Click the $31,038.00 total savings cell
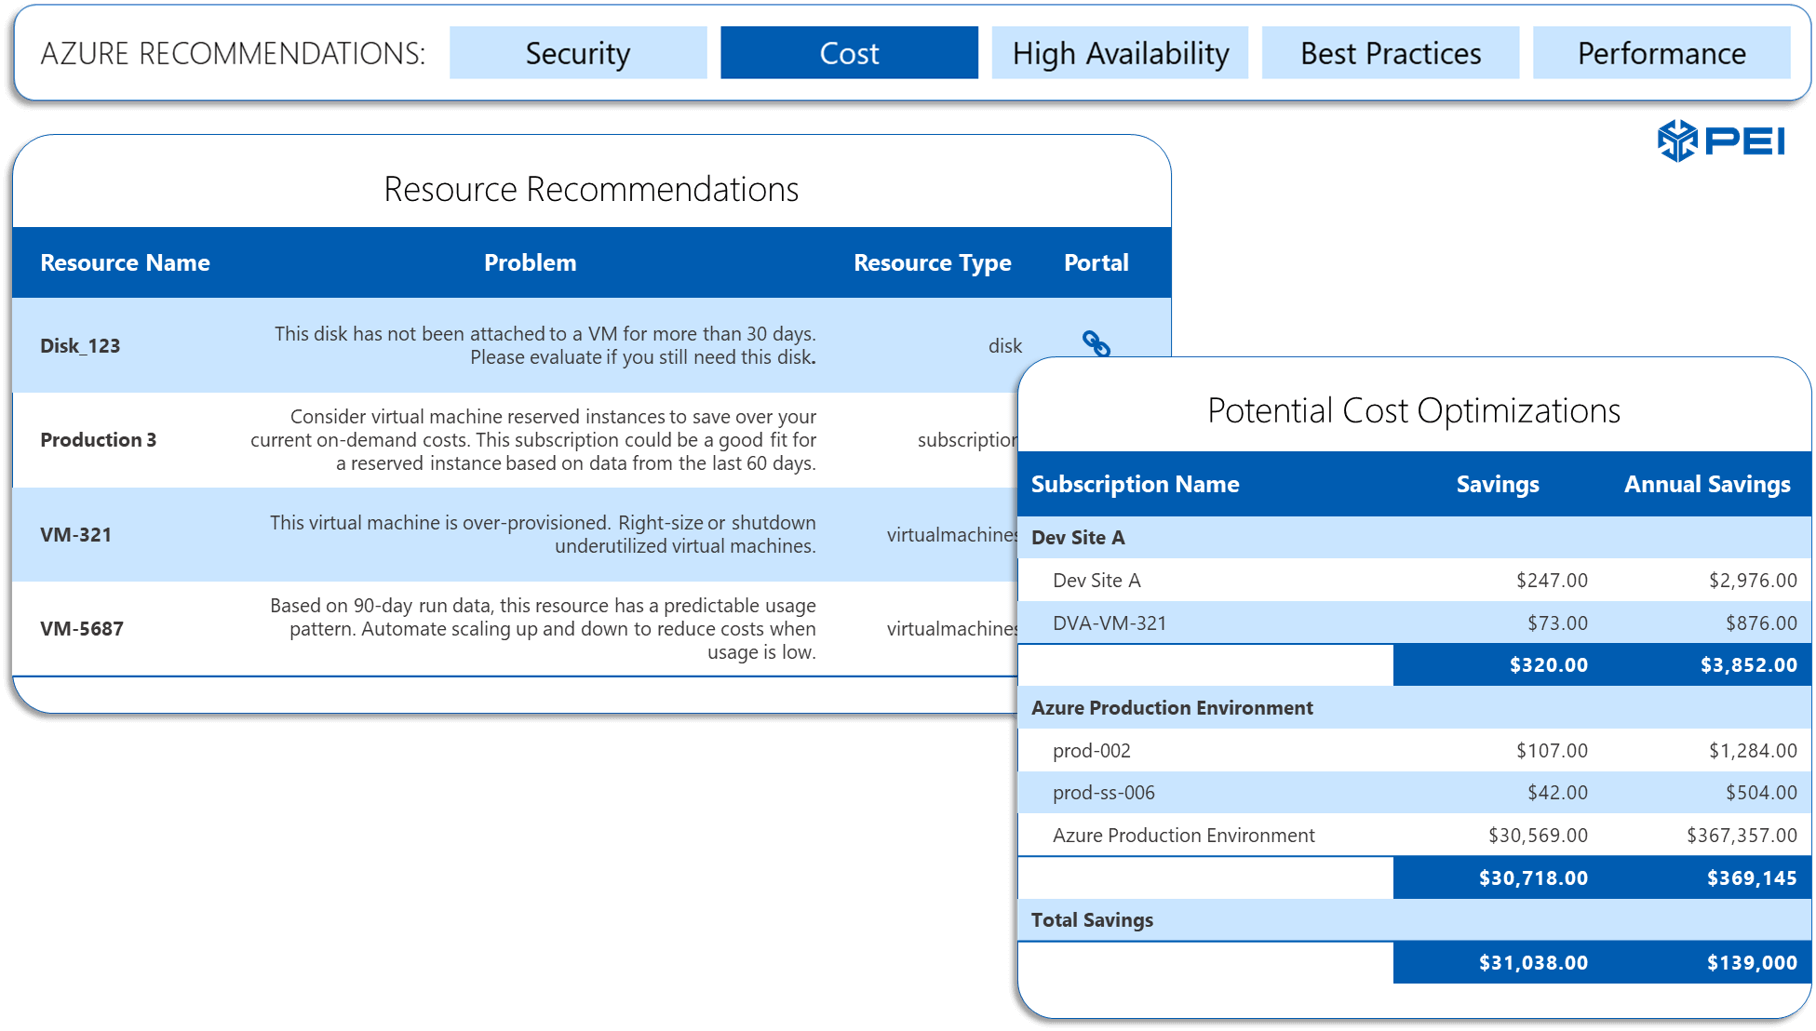The width and height of the screenshot is (1816, 1031). (x=1533, y=963)
